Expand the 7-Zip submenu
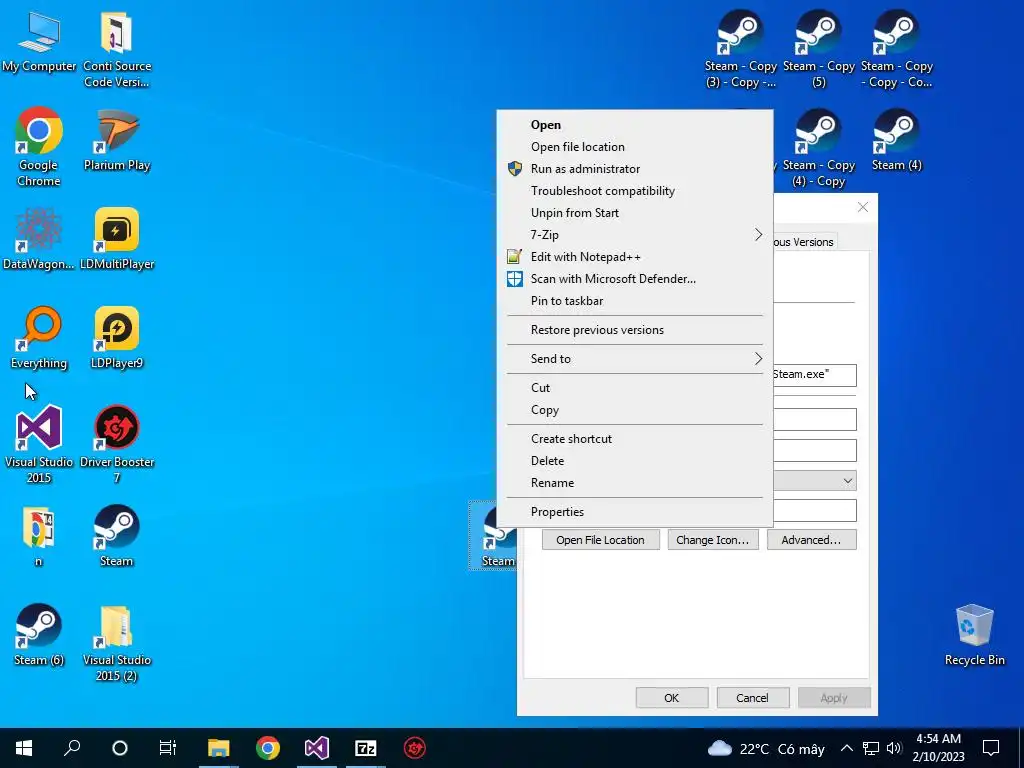The width and height of the screenshot is (1024, 768). coord(635,235)
